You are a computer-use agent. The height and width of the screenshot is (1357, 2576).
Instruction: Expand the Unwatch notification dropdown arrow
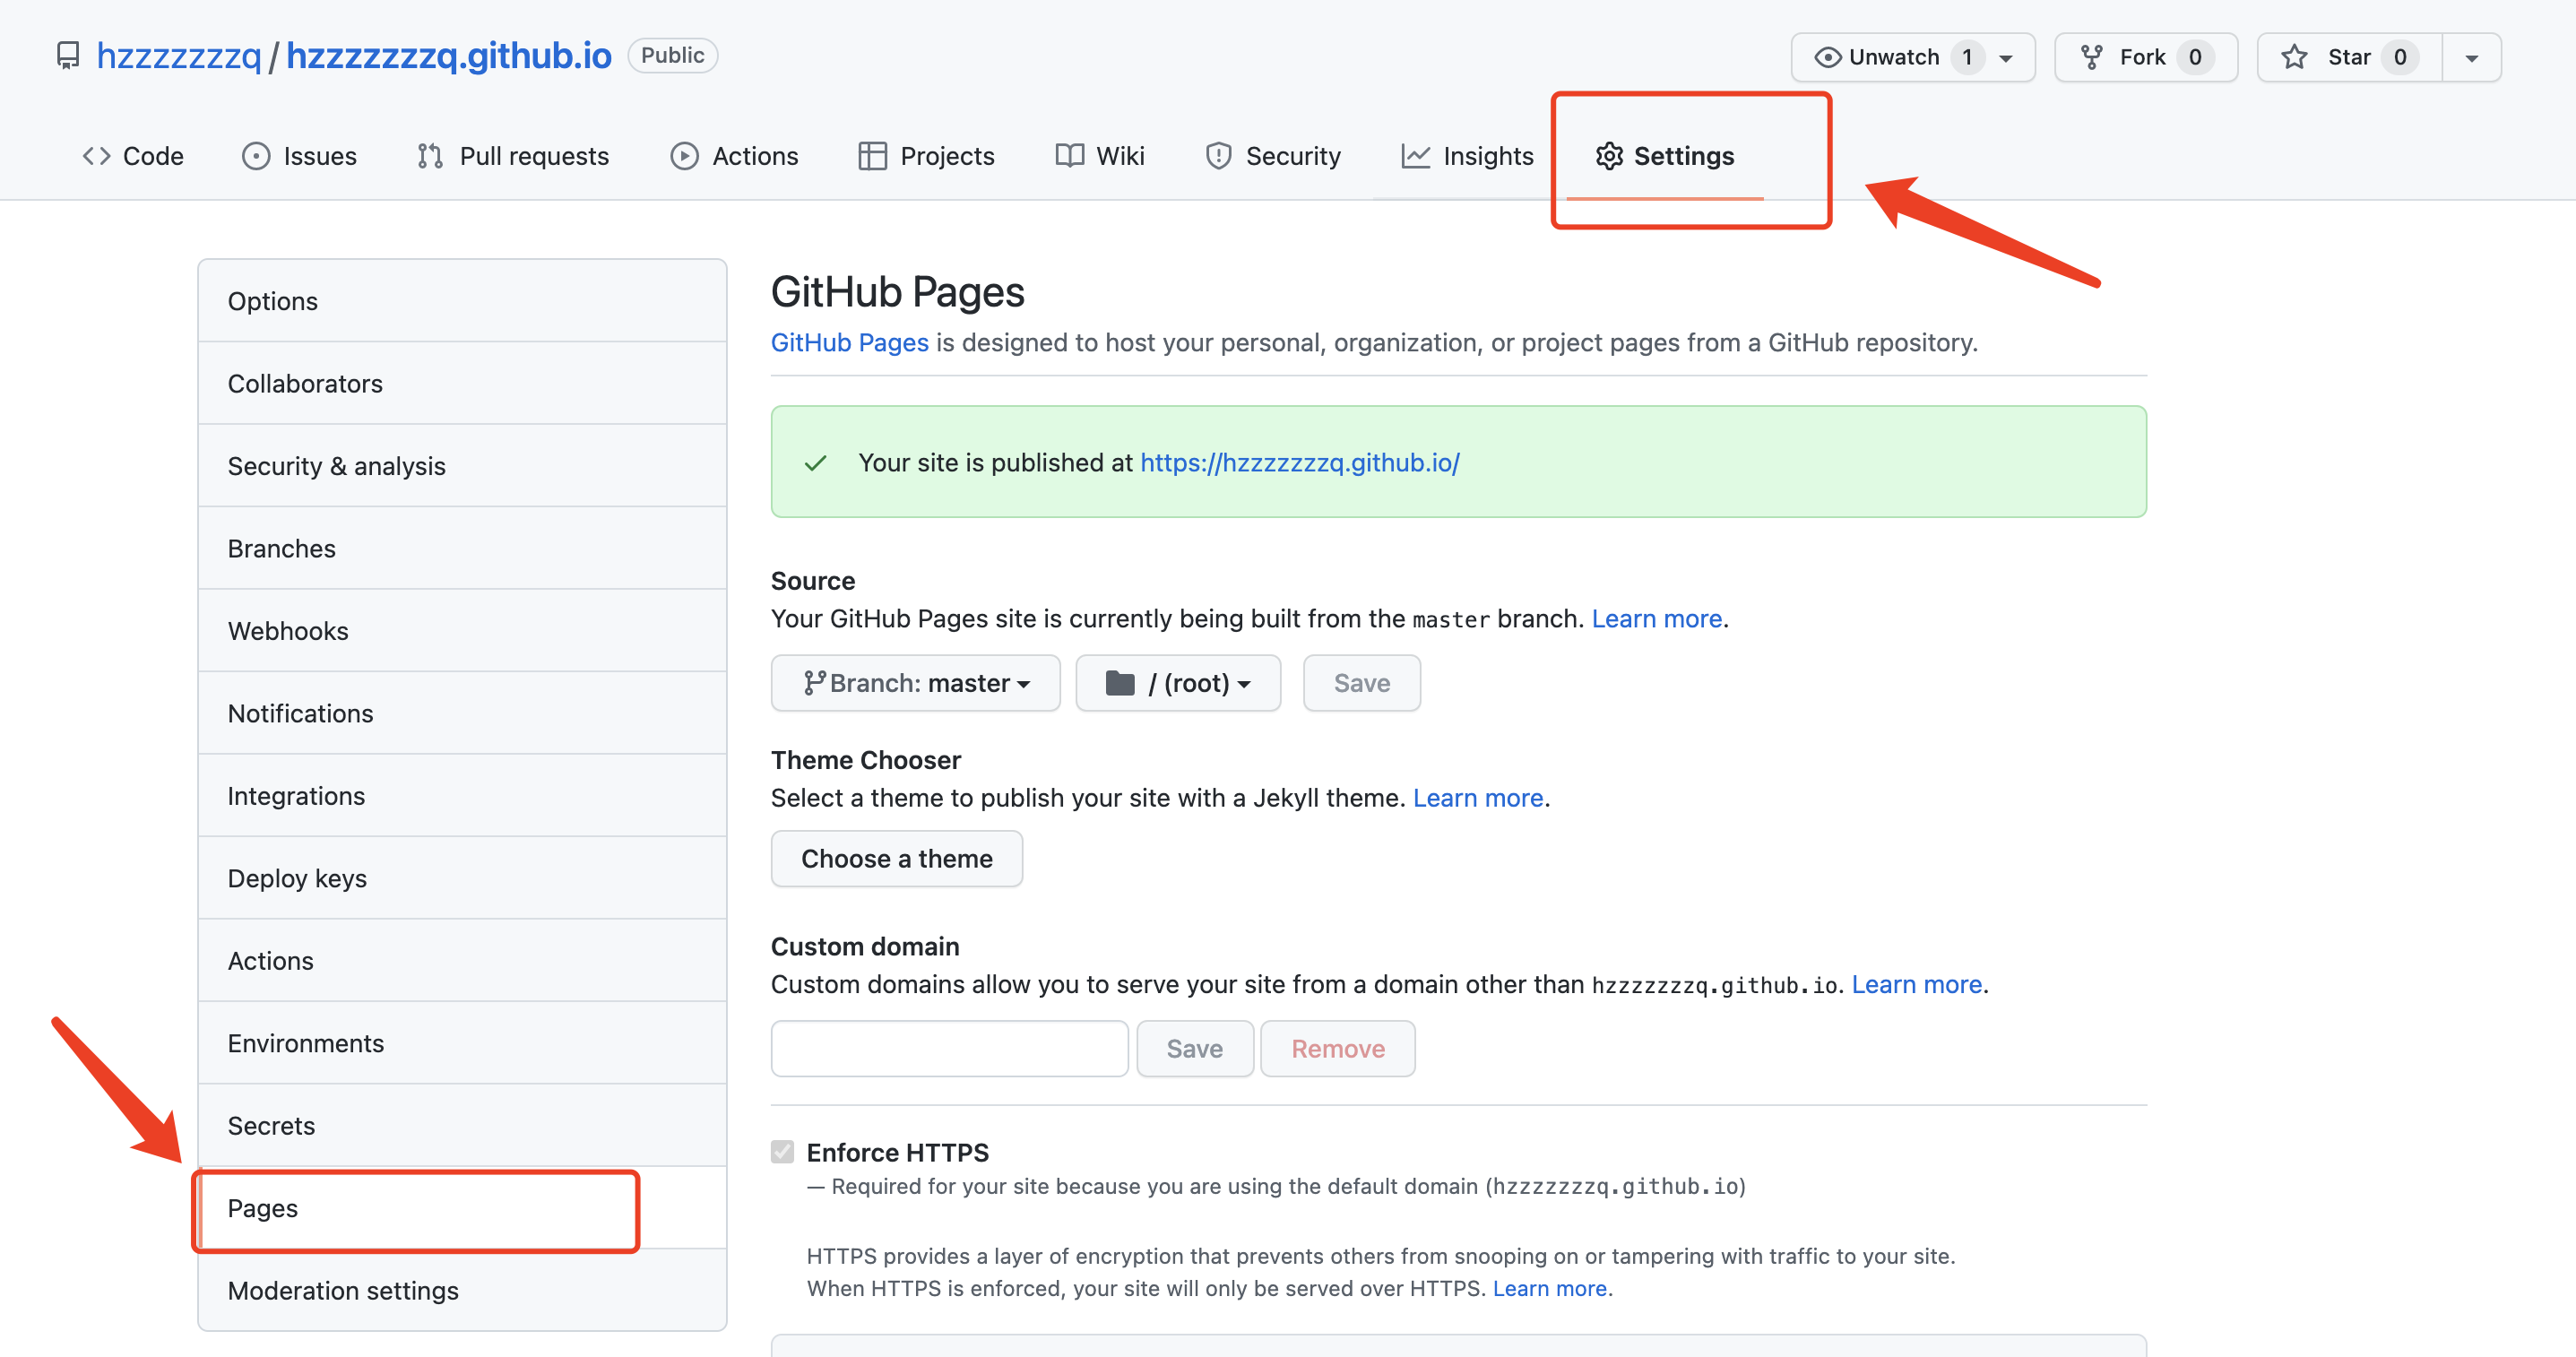[2006, 58]
